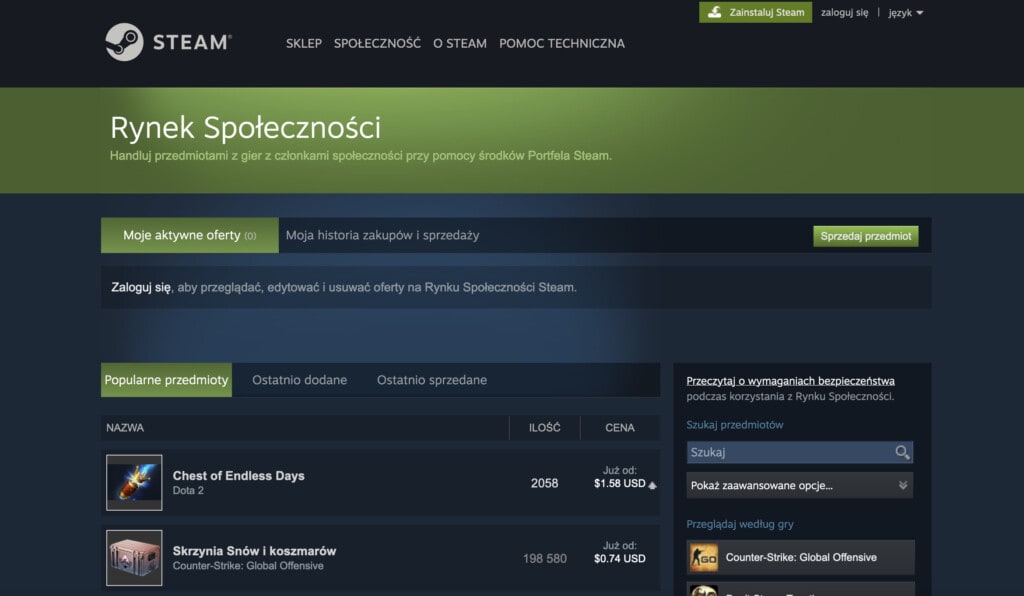This screenshot has width=1024, height=596.
Task: Click the Przeglądaj według gry label
Action: (x=740, y=524)
